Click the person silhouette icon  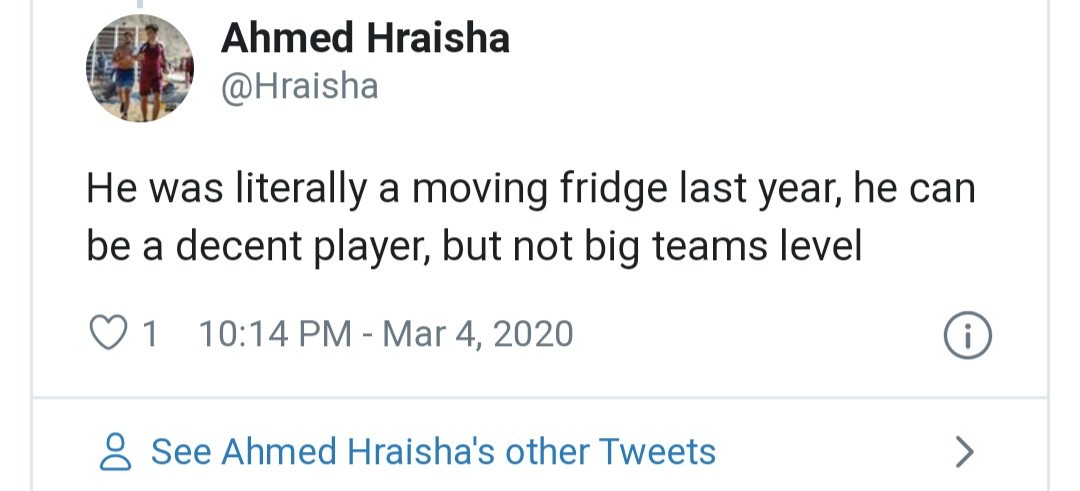(117, 452)
